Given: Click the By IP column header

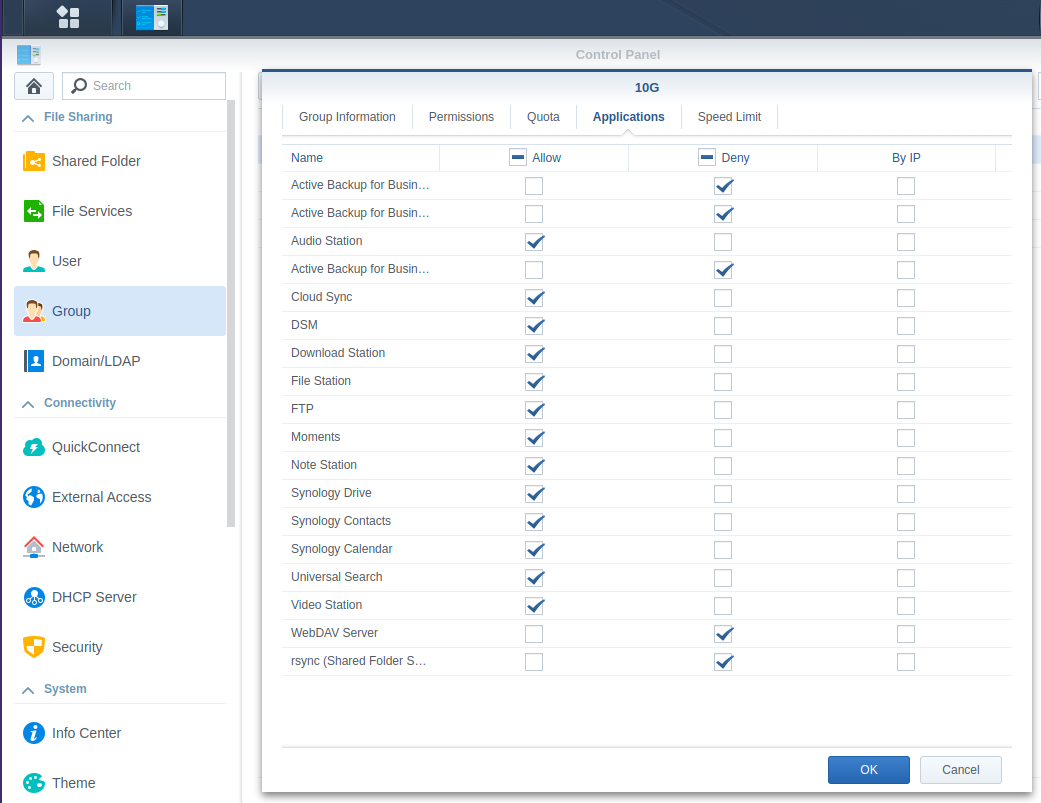Looking at the screenshot, I should point(906,158).
